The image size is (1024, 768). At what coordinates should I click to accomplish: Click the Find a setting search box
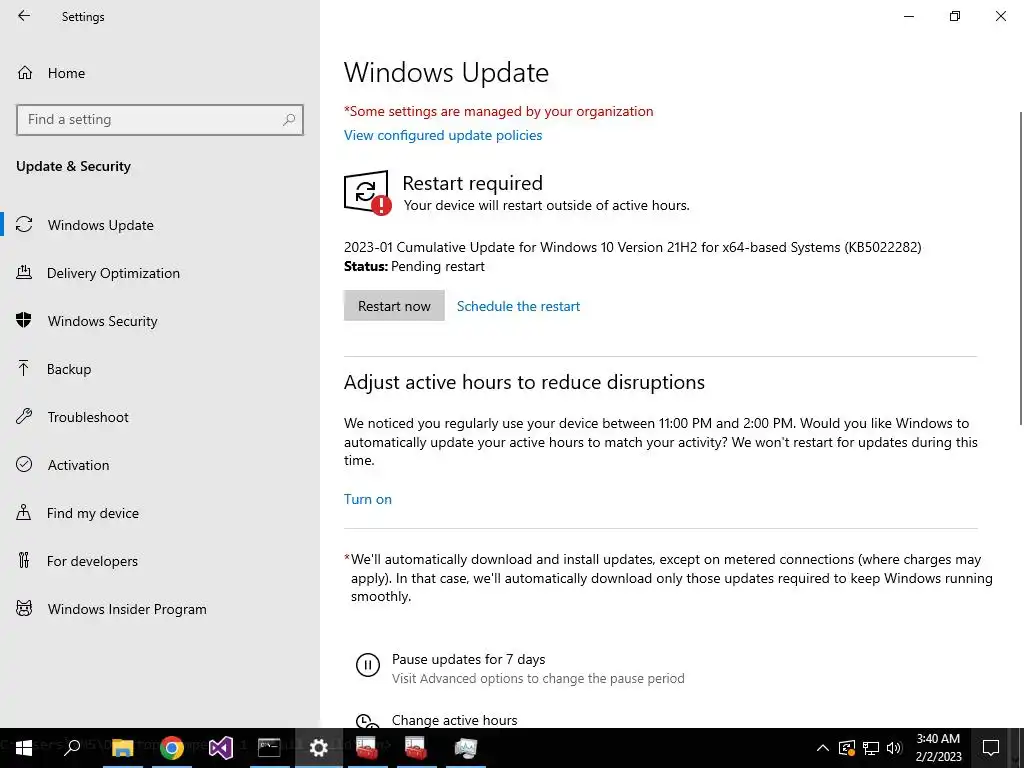pyautogui.click(x=160, y=120)
